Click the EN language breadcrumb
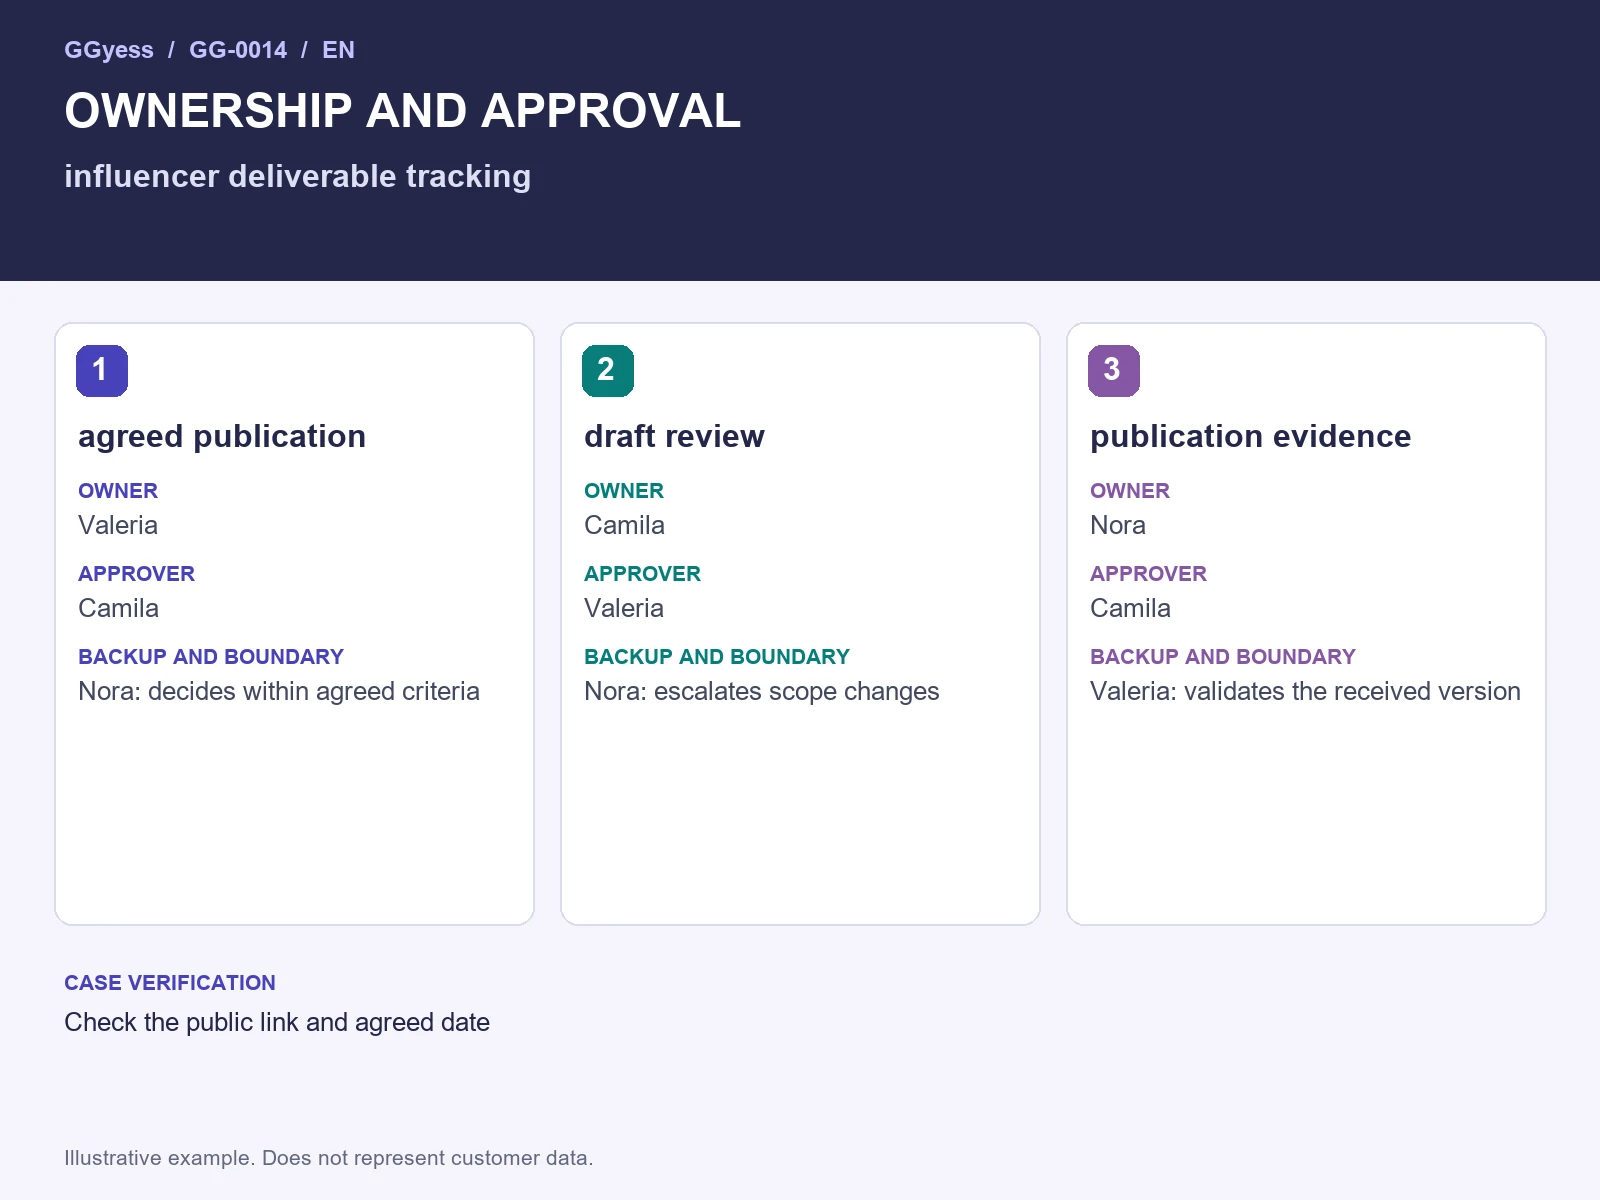1600x1200 pixels. point(338,50)
